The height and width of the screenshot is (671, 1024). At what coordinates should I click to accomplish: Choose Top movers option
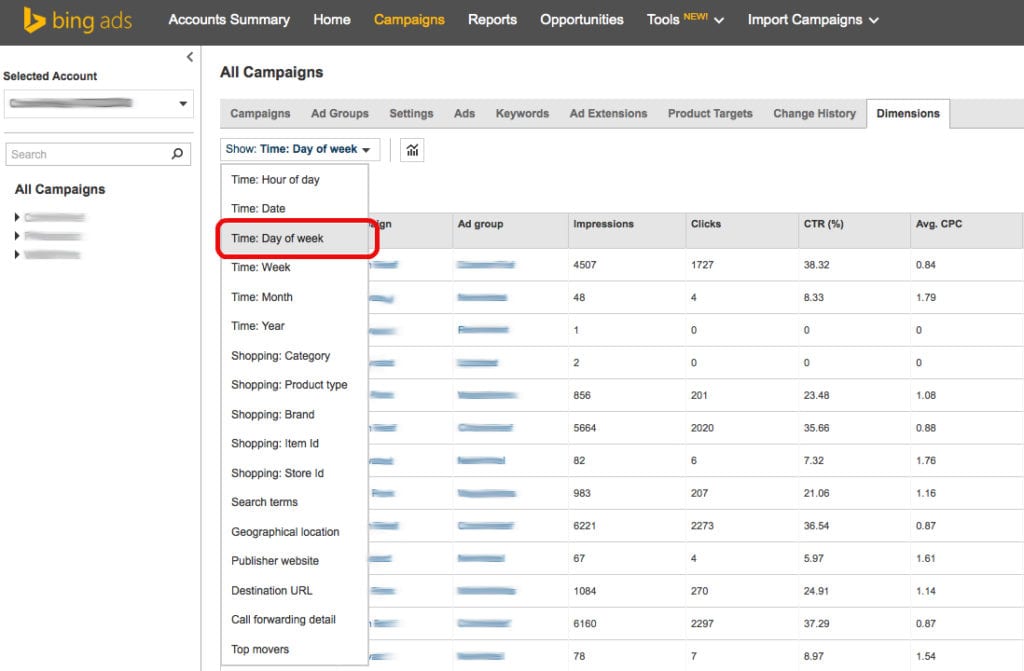(295, 649)
